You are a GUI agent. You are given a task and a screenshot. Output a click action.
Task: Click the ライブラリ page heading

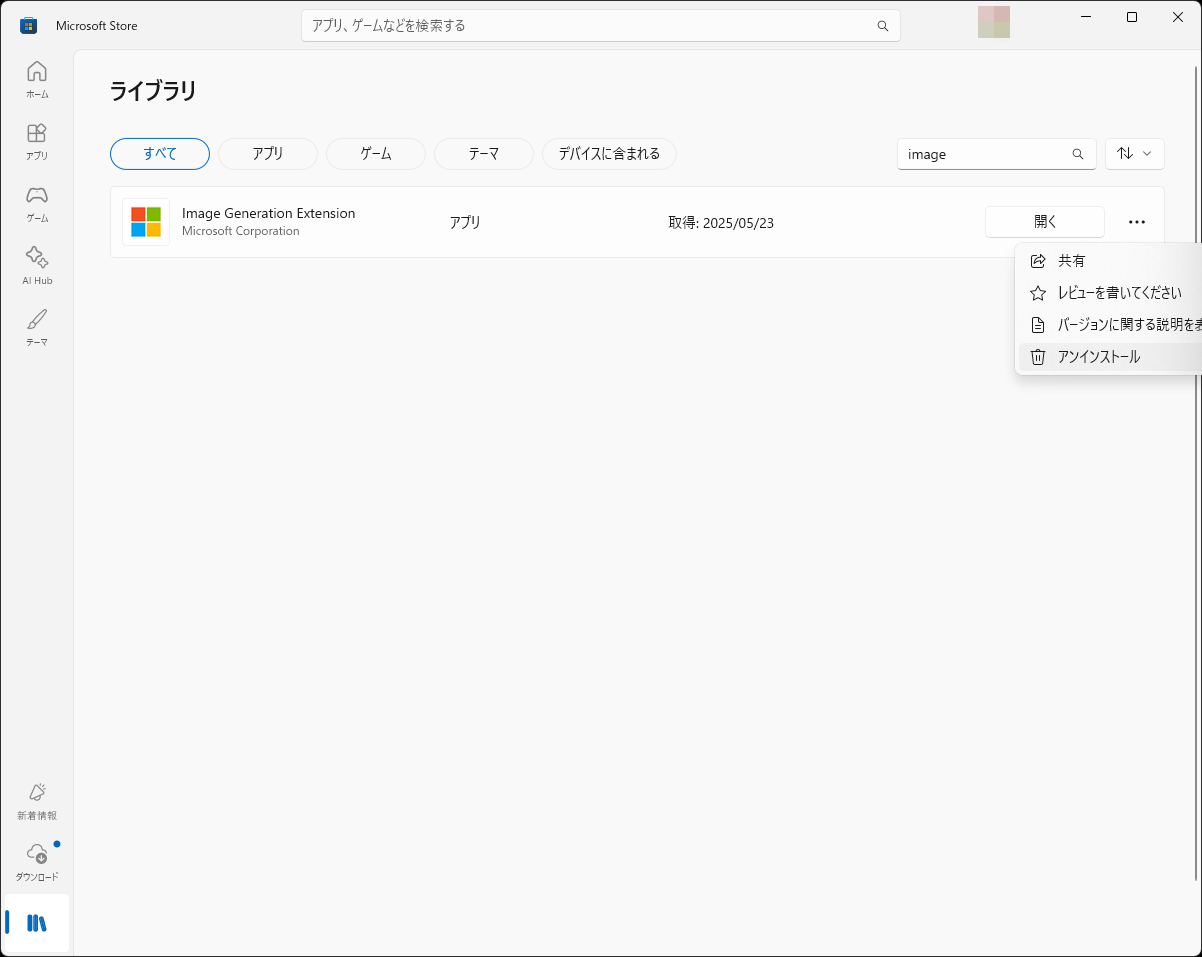153,91
